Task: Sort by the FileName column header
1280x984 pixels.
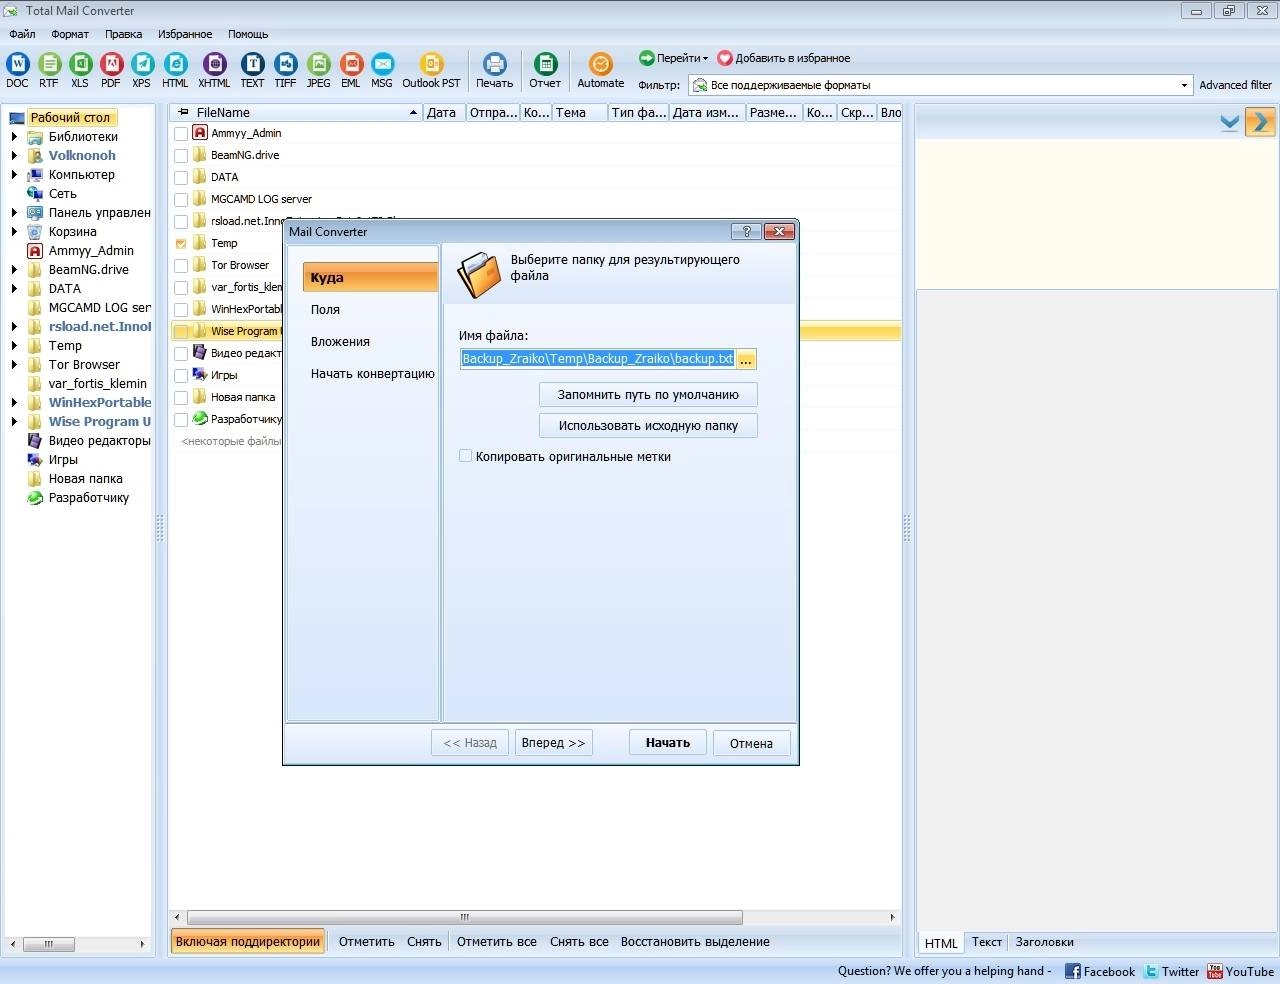Action: point(297,113)
